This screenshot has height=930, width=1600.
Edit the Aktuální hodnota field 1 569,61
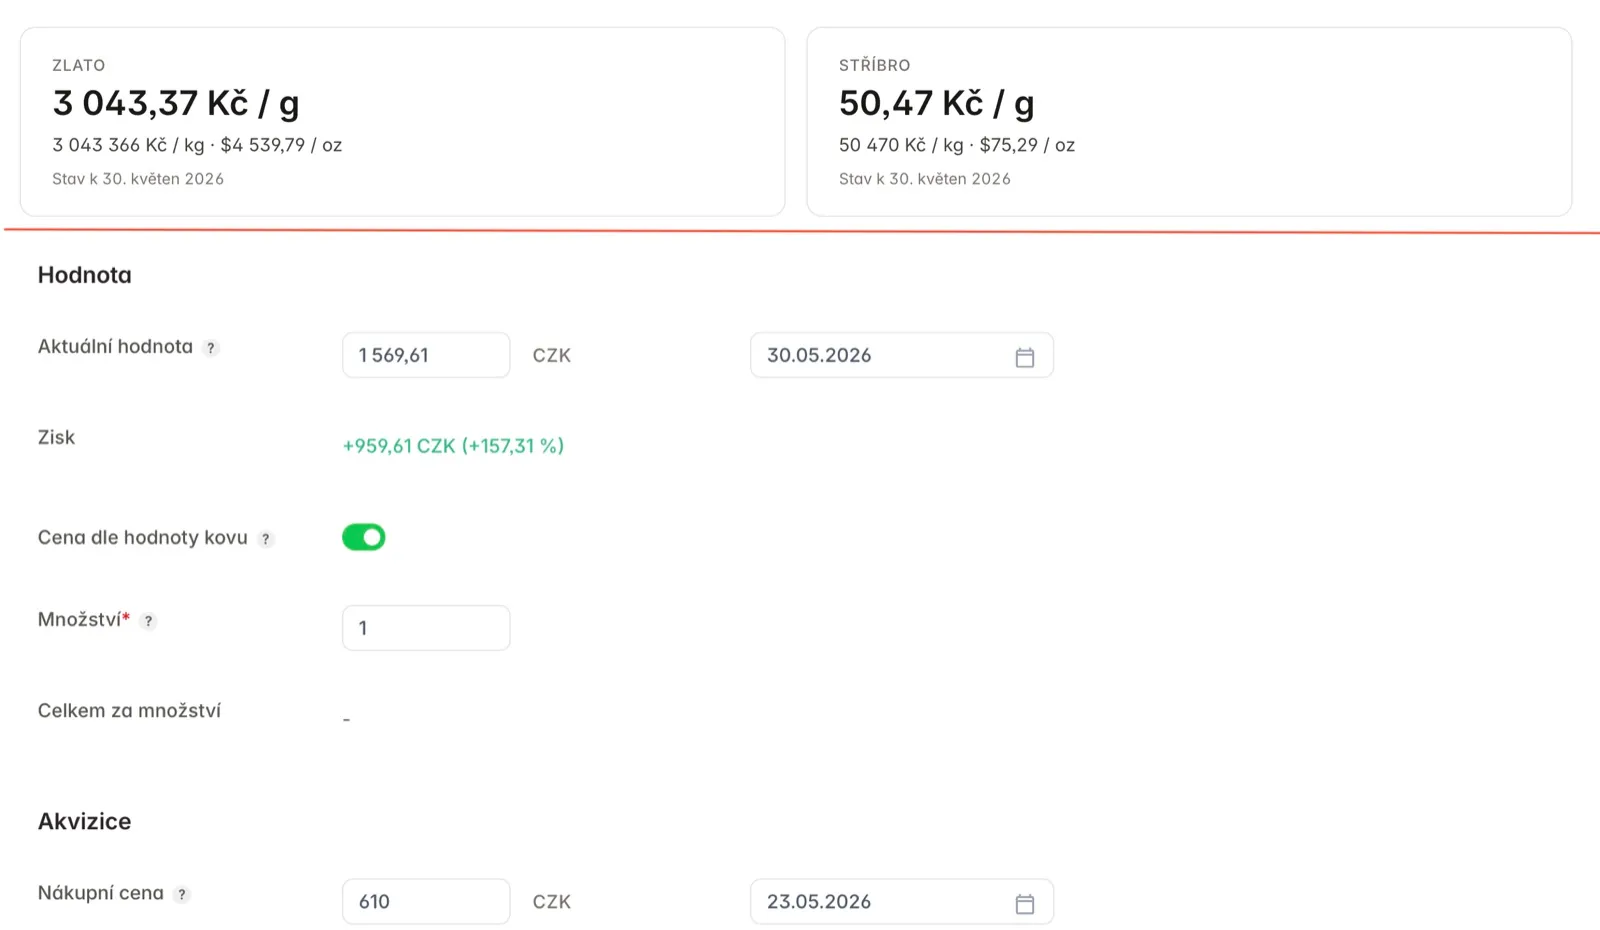click(x=426, y=355)
